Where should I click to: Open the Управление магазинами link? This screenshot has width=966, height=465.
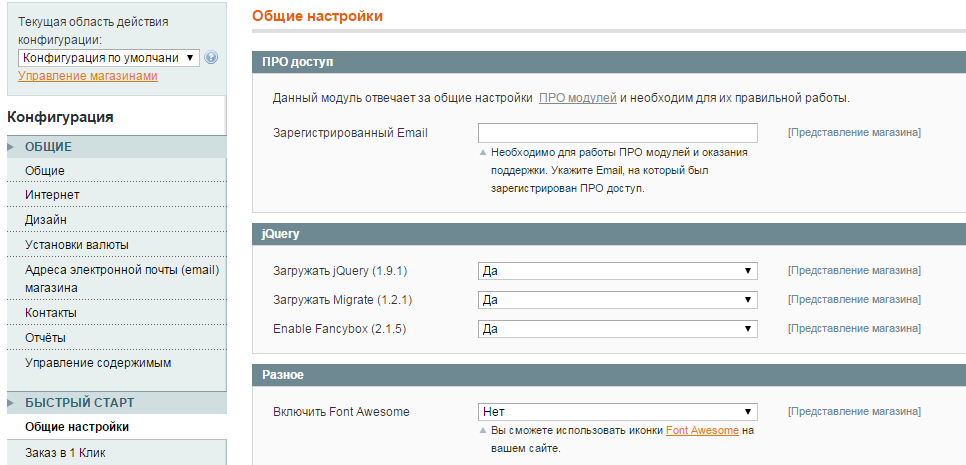[x=88, y=76]
